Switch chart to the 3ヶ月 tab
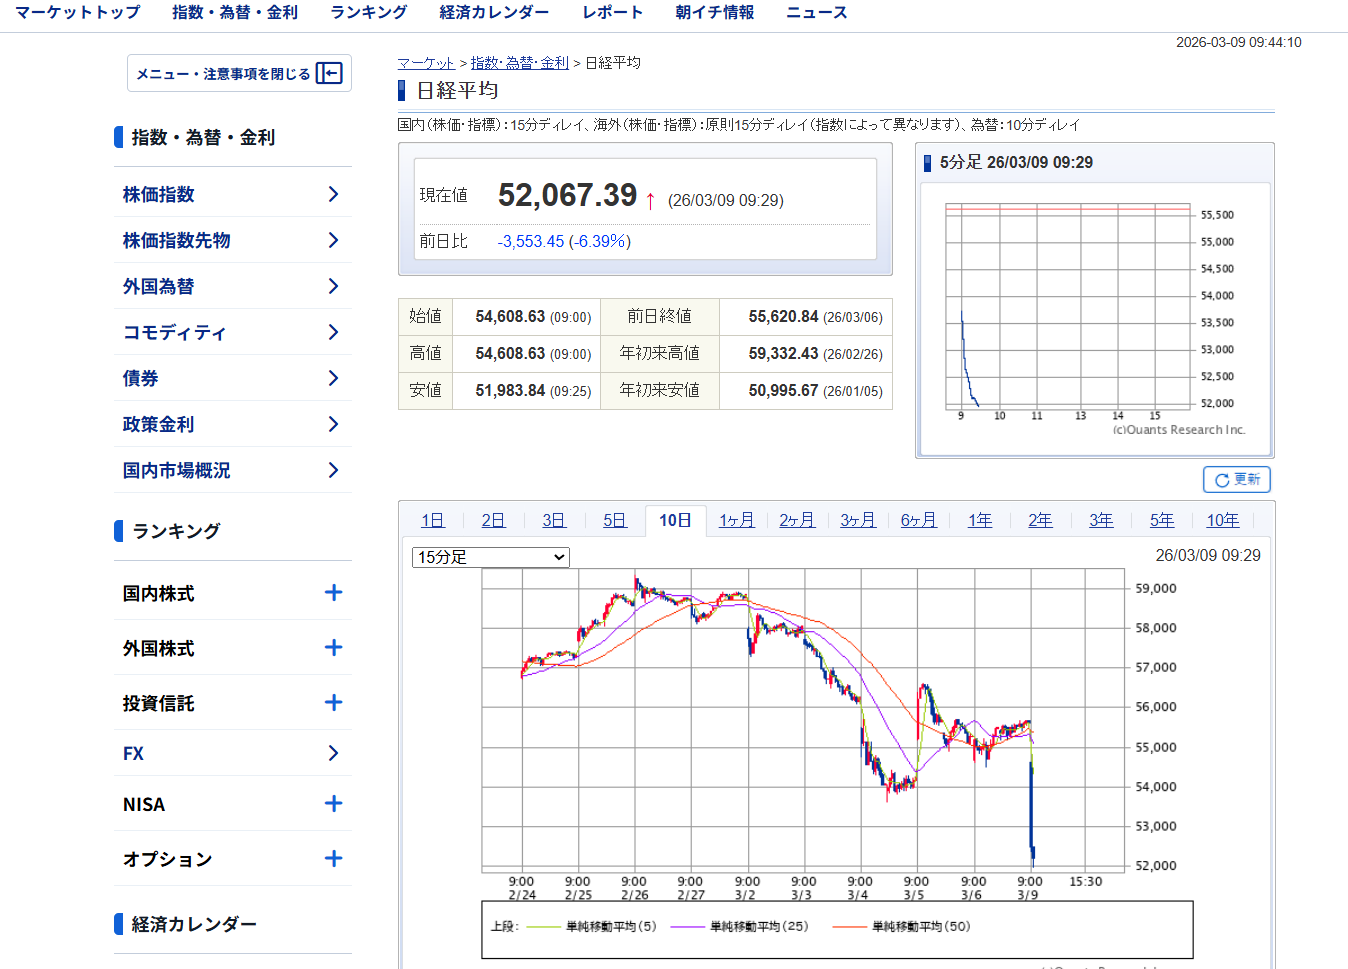This screenshot has height=969, width=1348. click(858, 520)
